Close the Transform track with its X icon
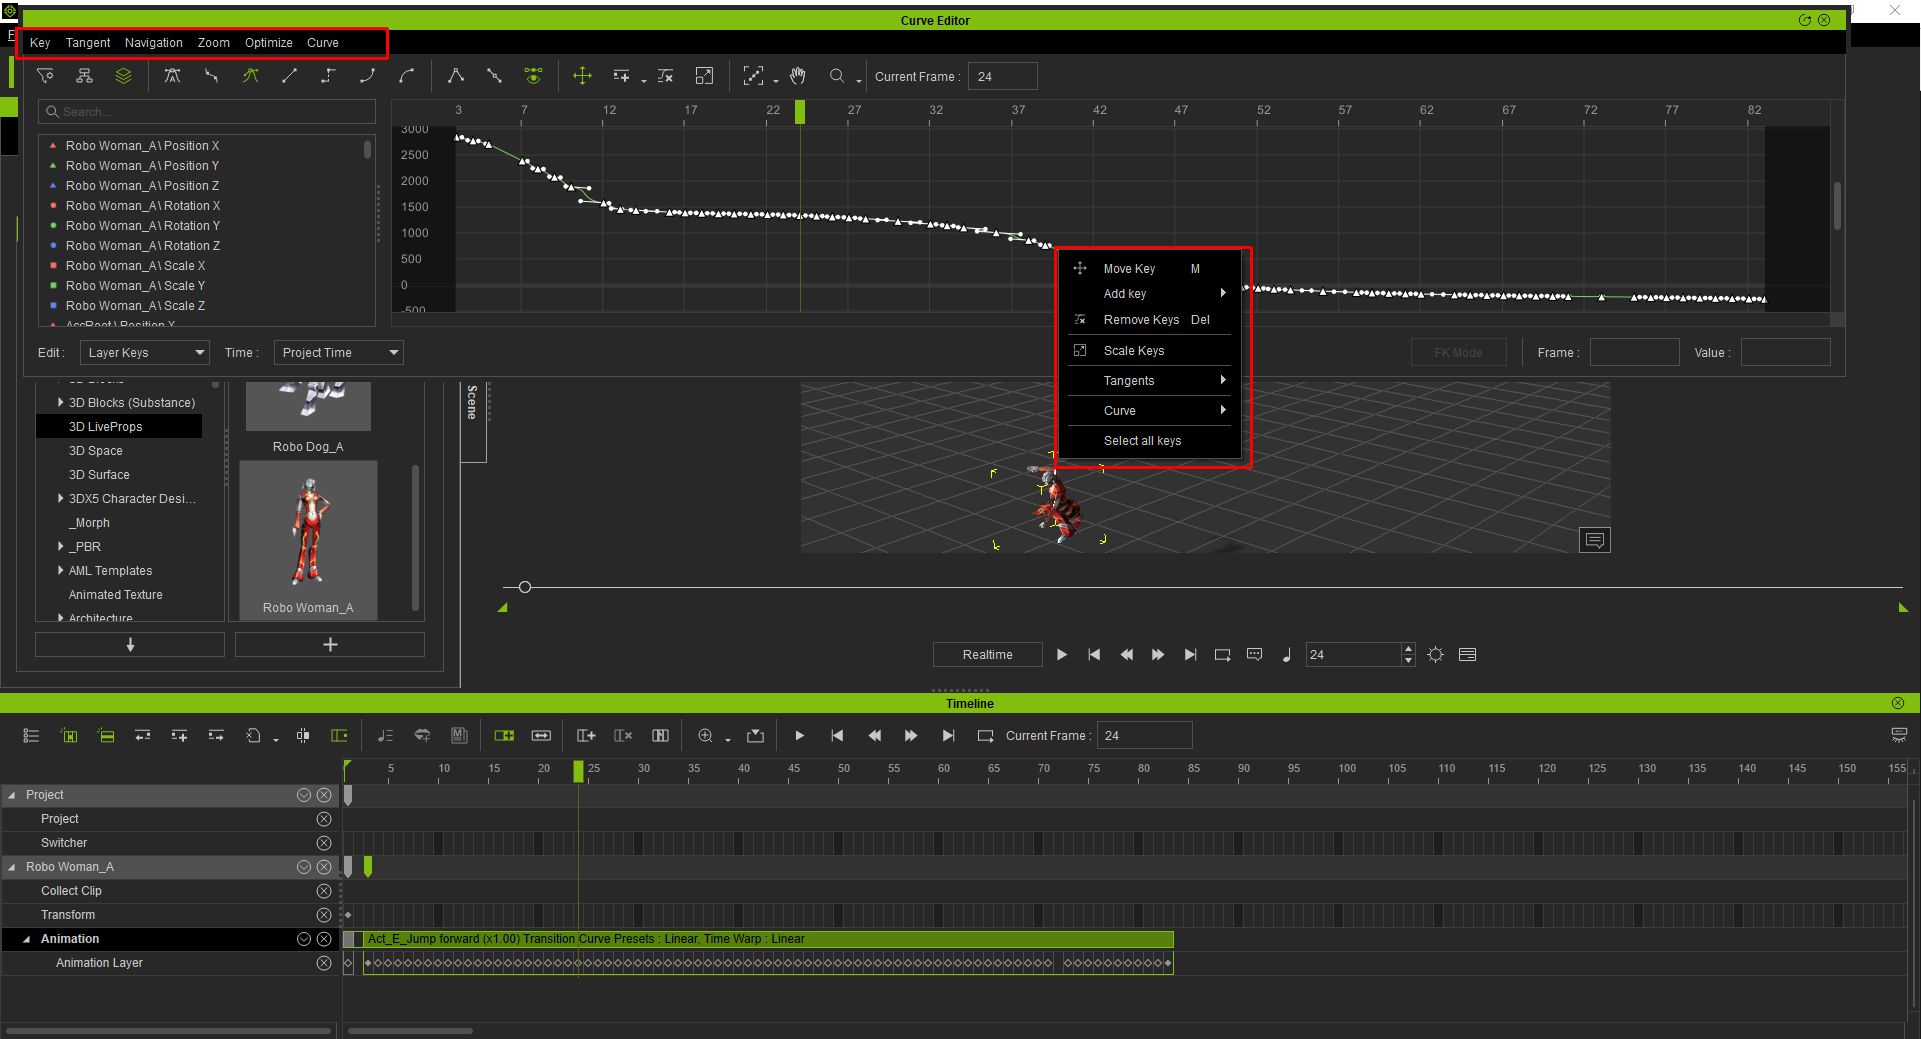Screen dimensions: 1921x1039 pos(324,915)
